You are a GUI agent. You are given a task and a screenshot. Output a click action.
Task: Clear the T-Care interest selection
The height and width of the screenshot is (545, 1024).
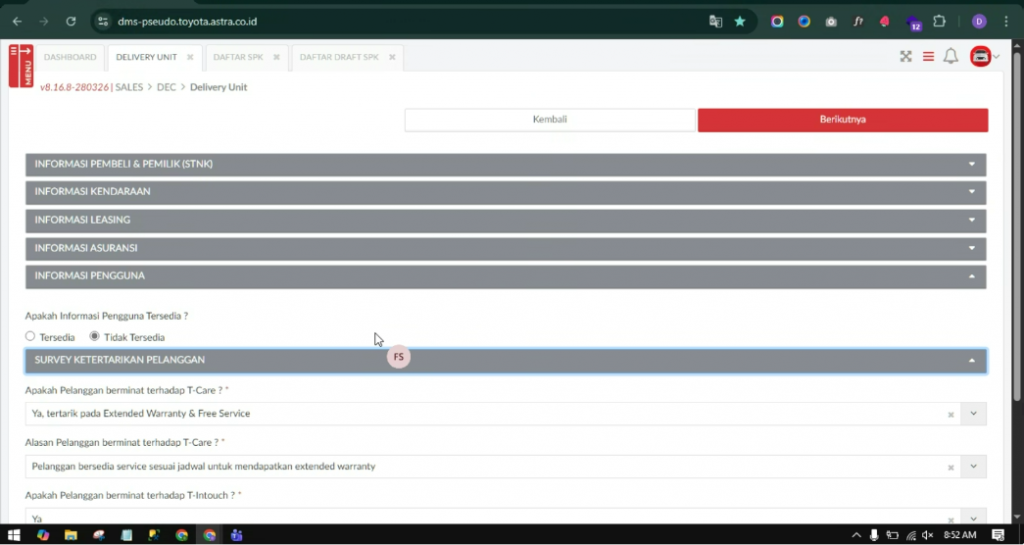[951, 414]
